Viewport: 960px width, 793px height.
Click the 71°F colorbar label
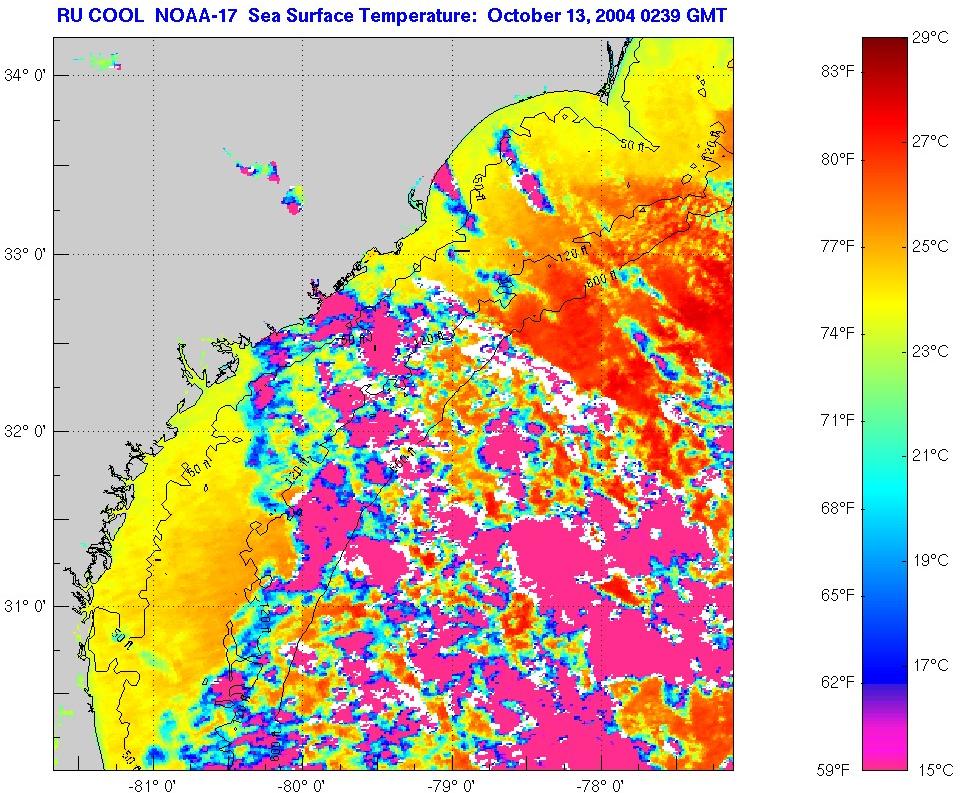[x=837, y=420]
